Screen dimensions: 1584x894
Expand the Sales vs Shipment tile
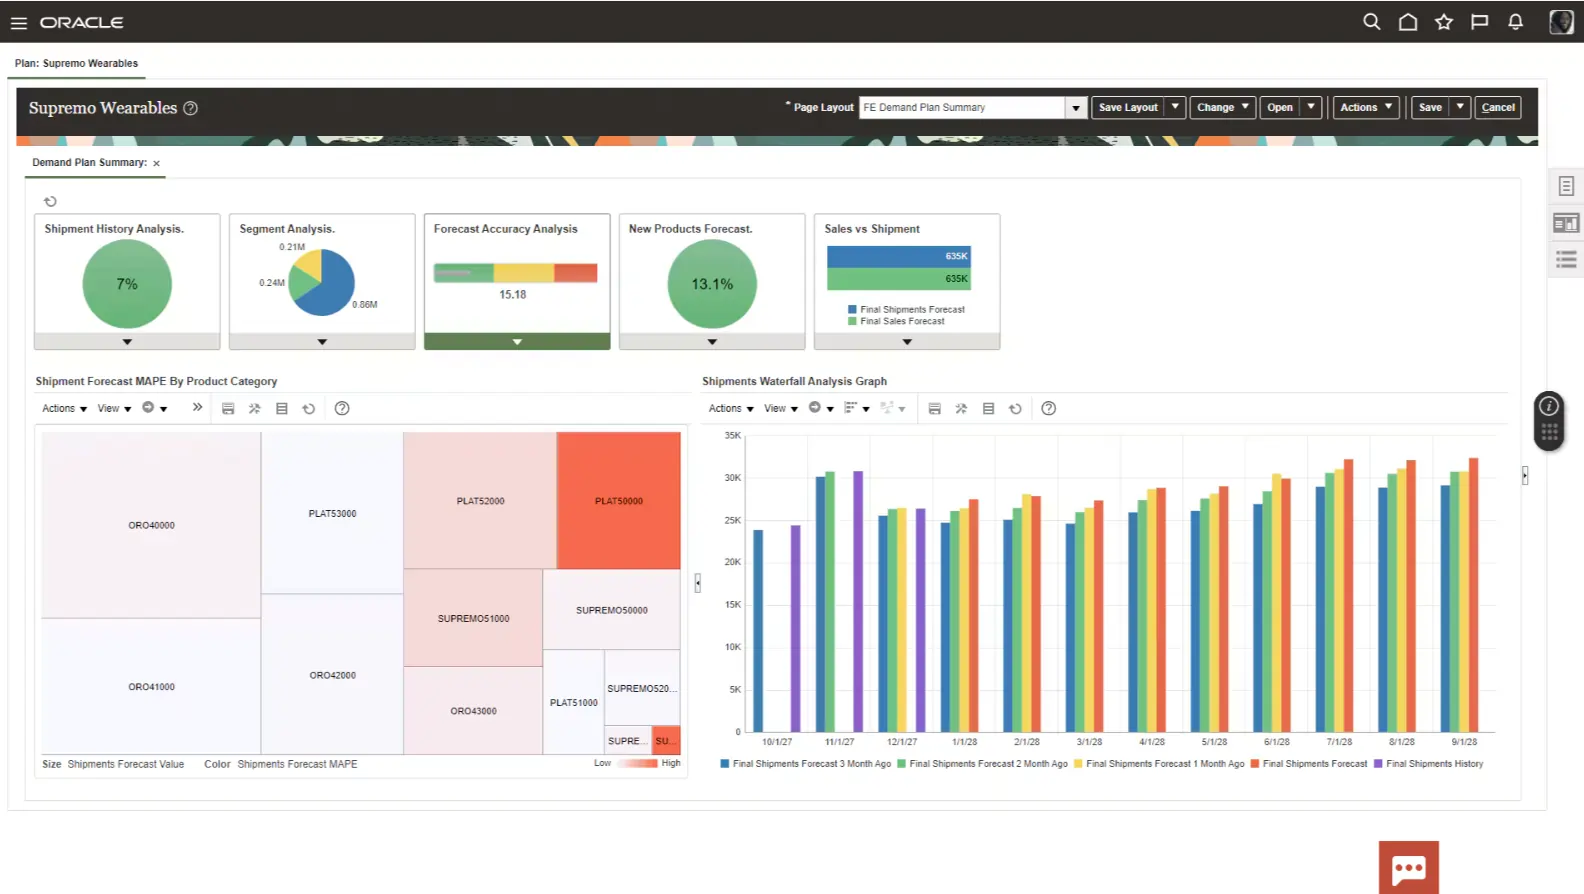click(907, 342)
